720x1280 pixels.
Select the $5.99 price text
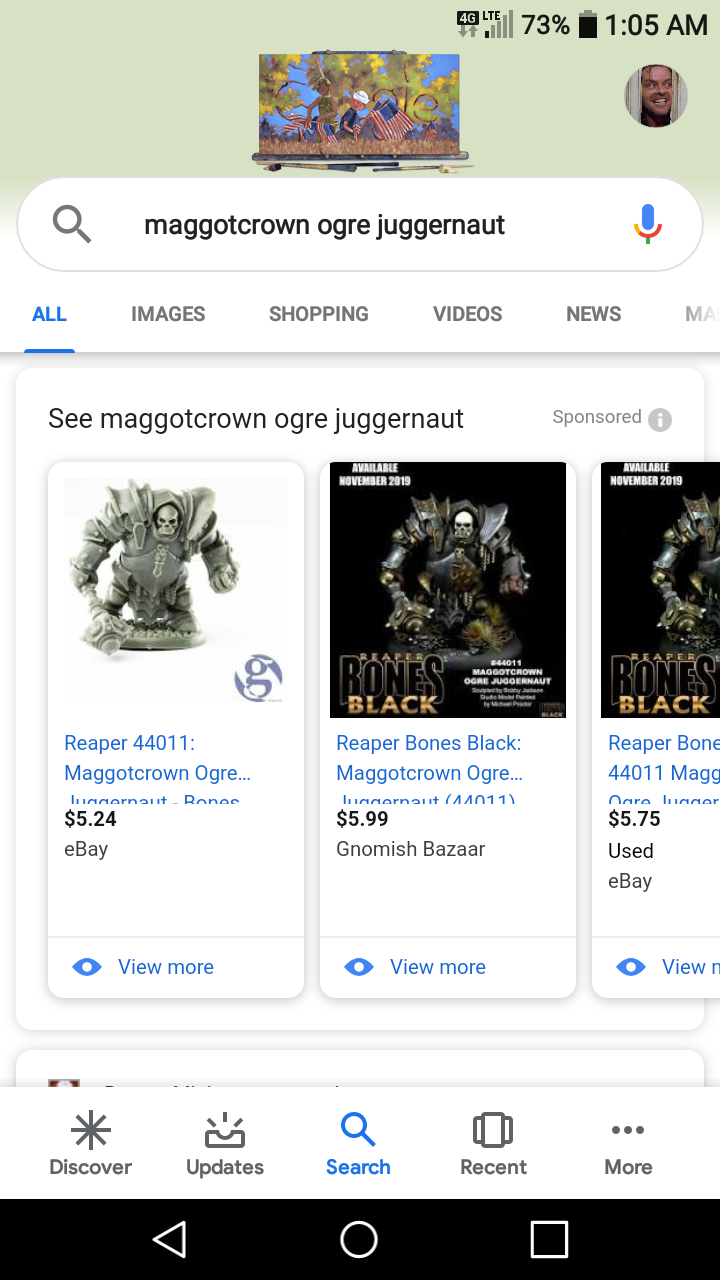pos(362,819)
